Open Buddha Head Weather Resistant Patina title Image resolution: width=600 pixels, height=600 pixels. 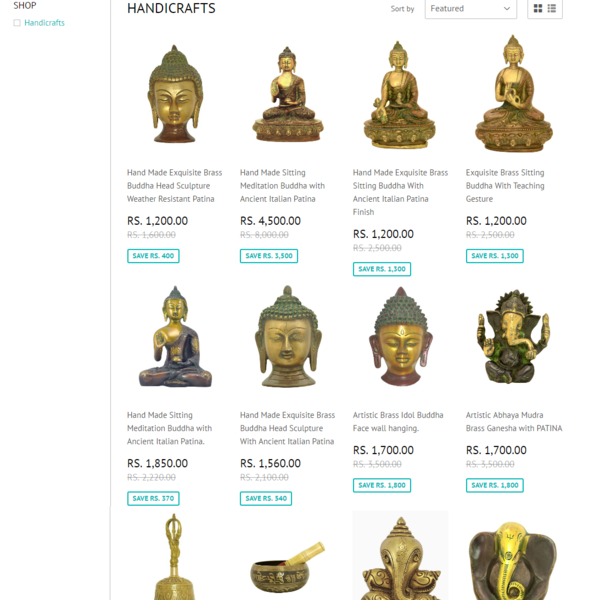pos(174,186)
